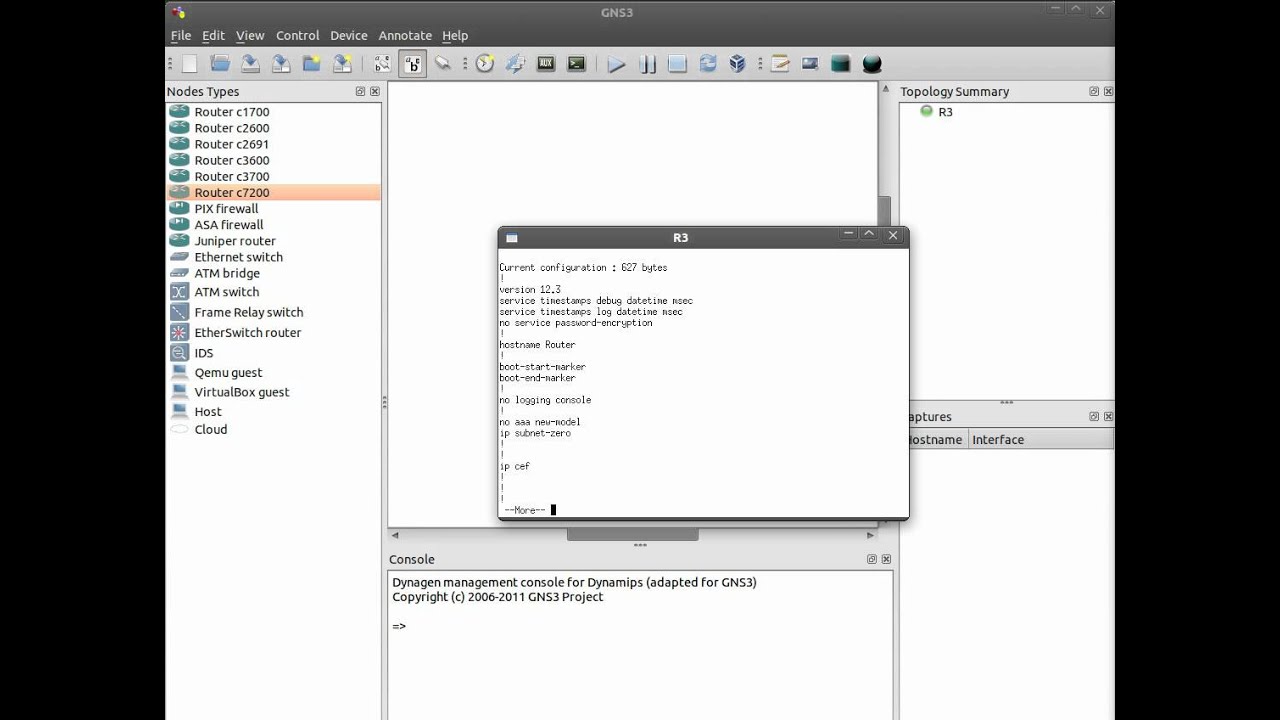
Task: Click the Interface column header in Captures
Action: coord(1040,439)
